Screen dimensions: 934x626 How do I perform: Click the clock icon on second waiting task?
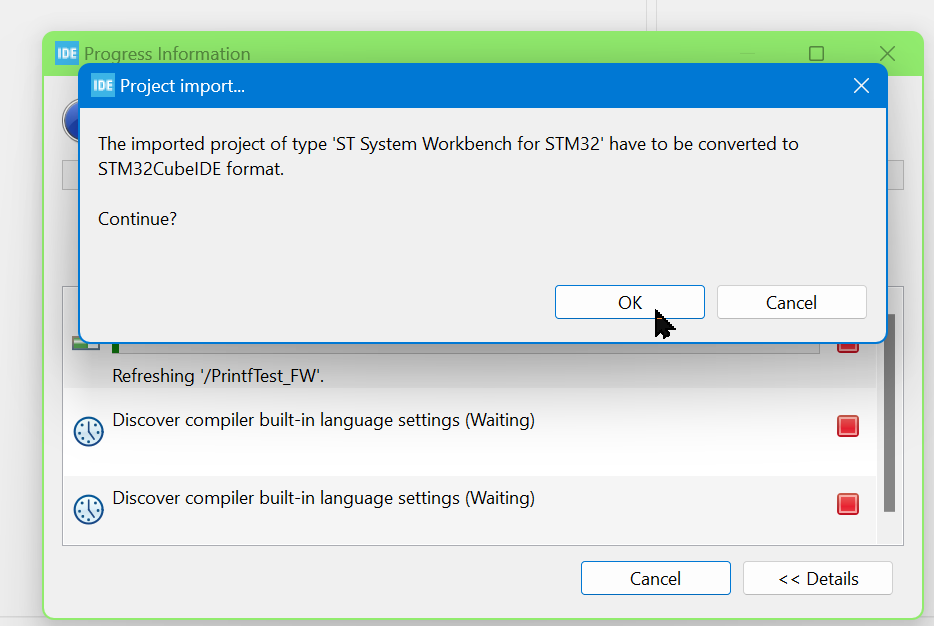pyautogui.click(x=88, y=510)
